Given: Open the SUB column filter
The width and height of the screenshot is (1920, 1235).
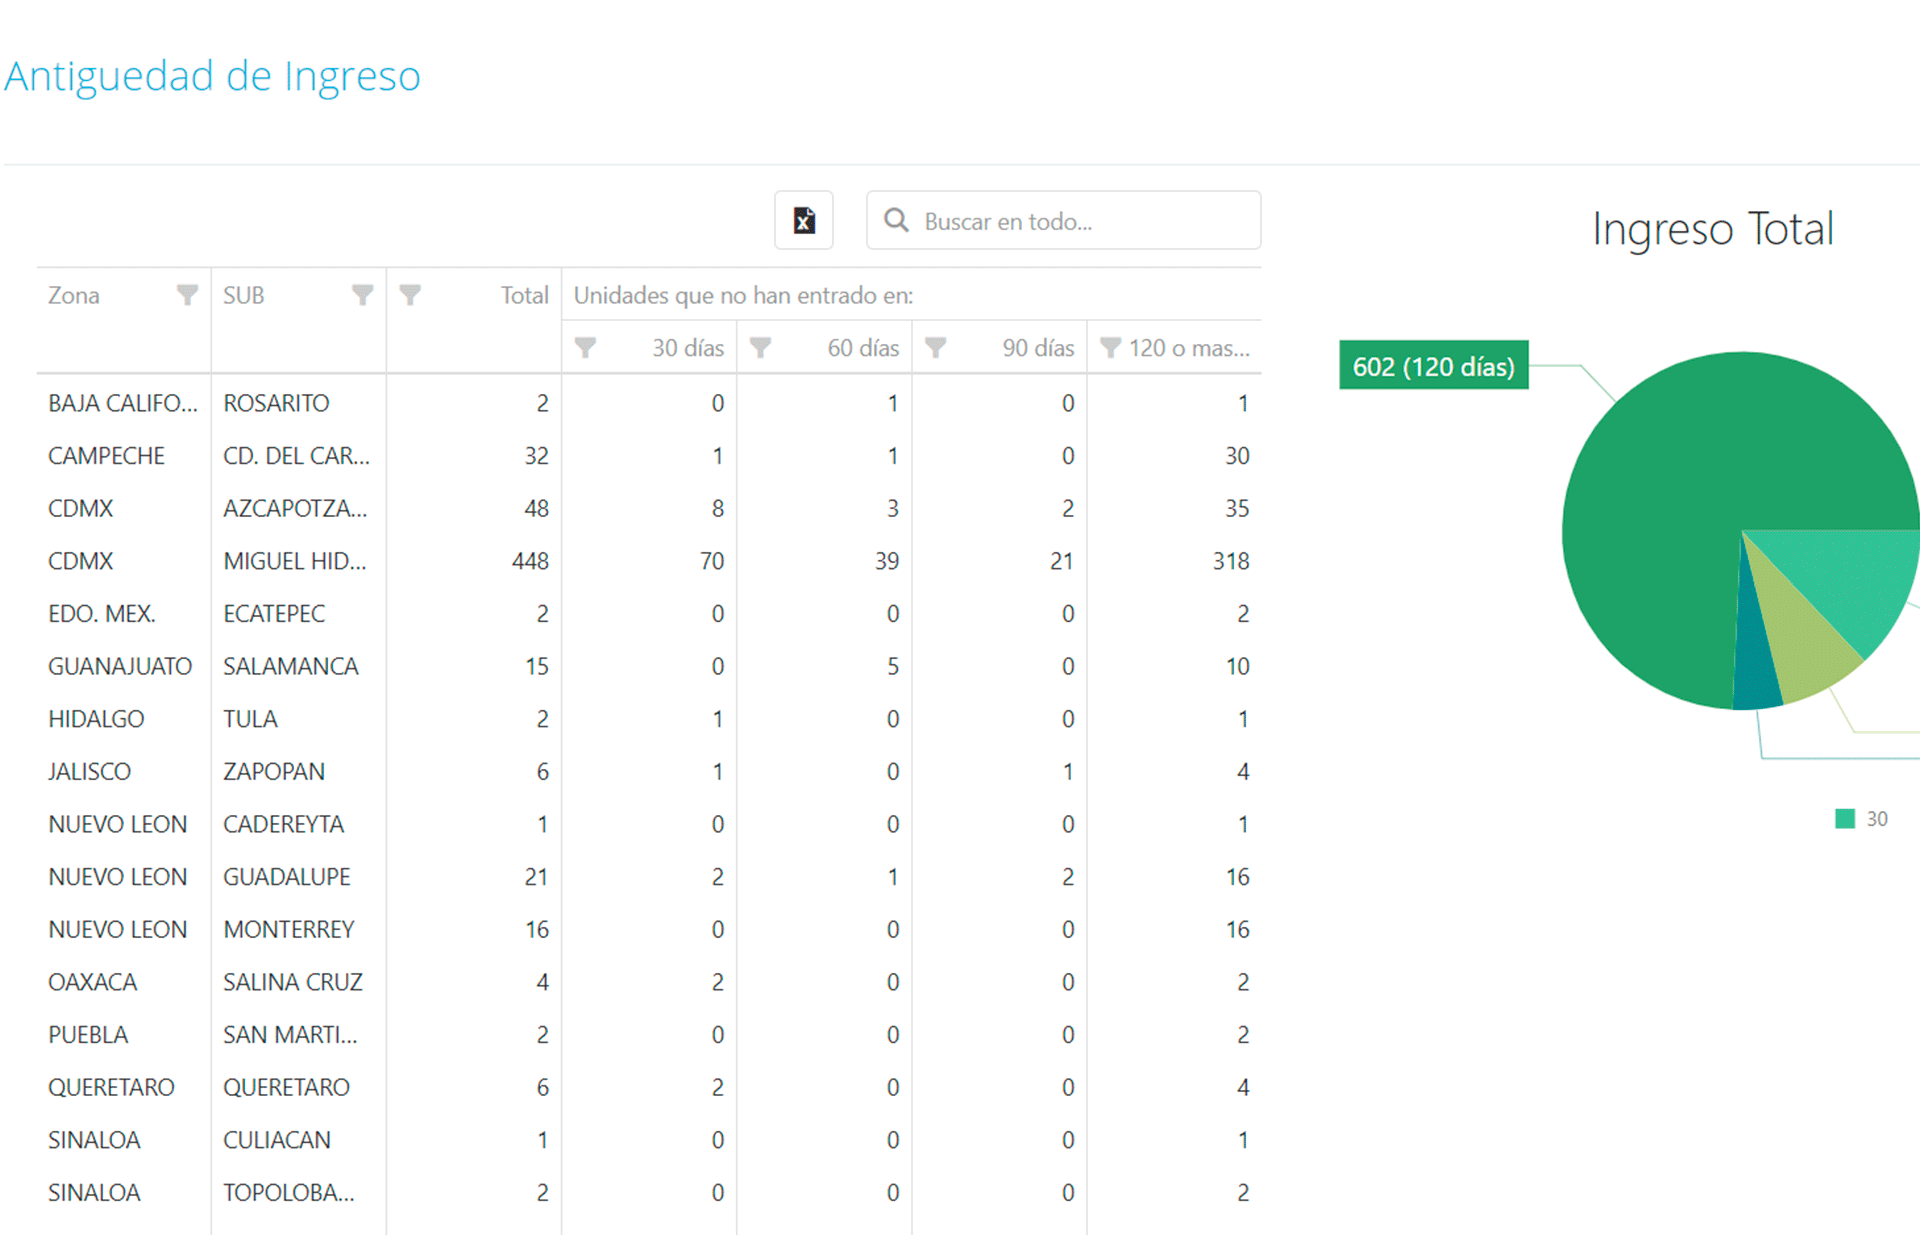Looking at the screenshot, I should pos(362,295).
